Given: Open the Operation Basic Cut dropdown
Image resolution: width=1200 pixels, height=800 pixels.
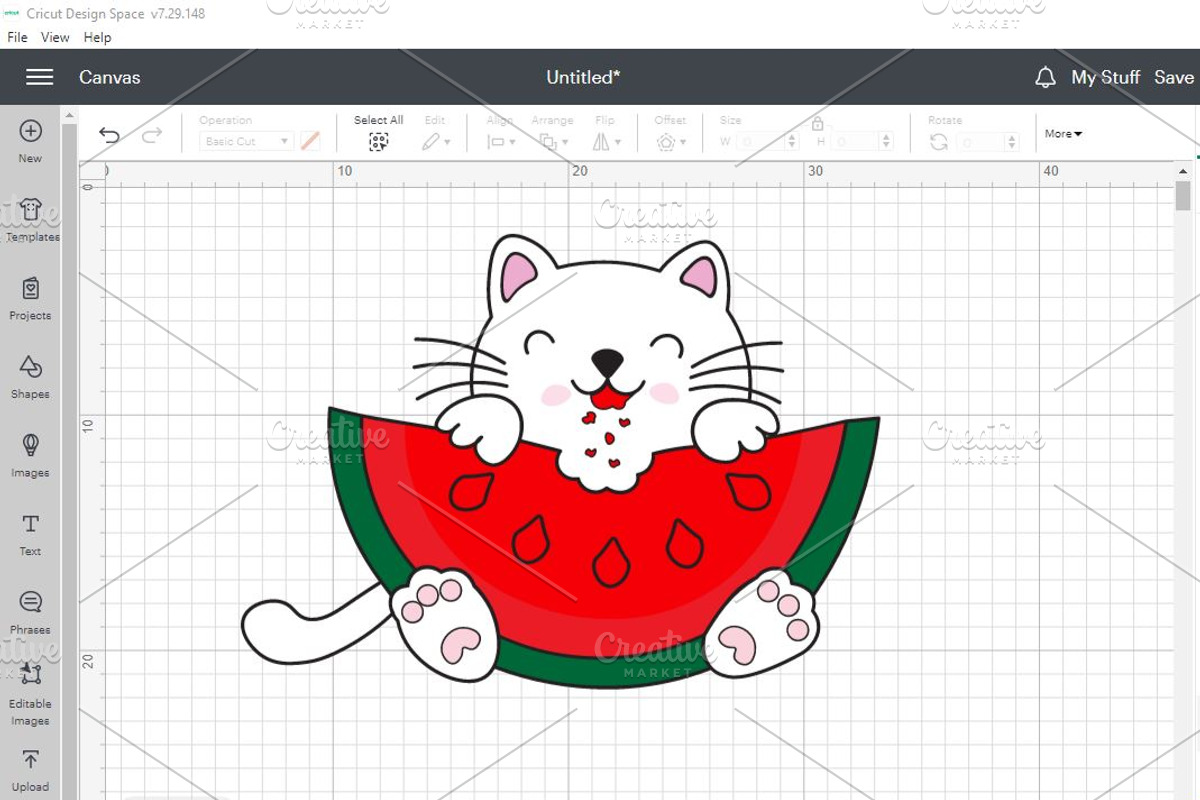Looking at the screenshot, I should 246,142.
